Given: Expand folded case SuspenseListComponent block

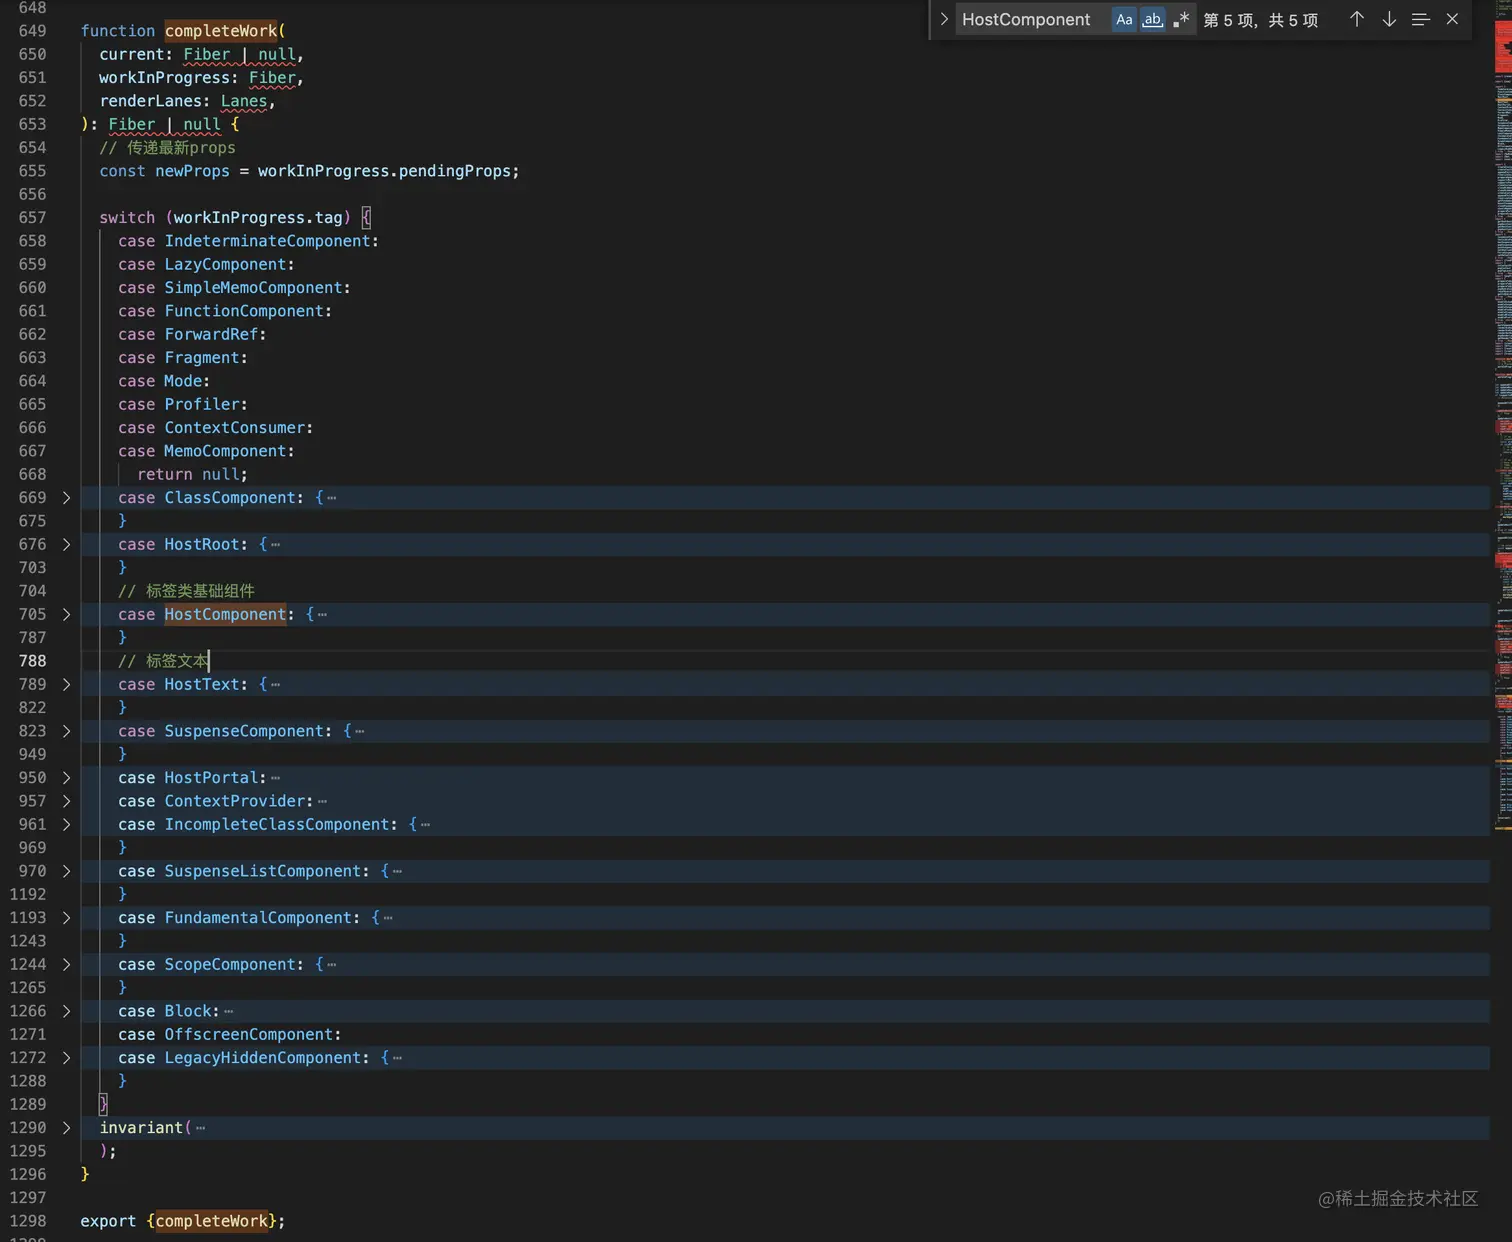Looking at the screenshot, I should [67, 872].
